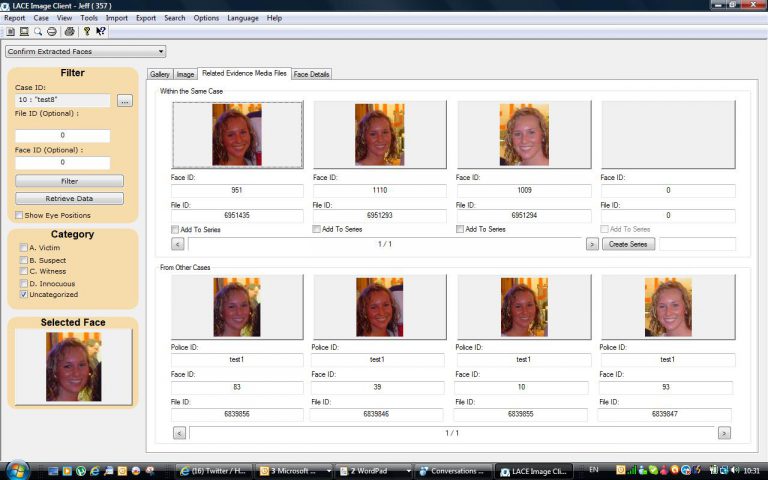This screenshot has height=480, width=768.
Task: Select face thumbnail with Face ID 1009
Action: coord(524,135)
